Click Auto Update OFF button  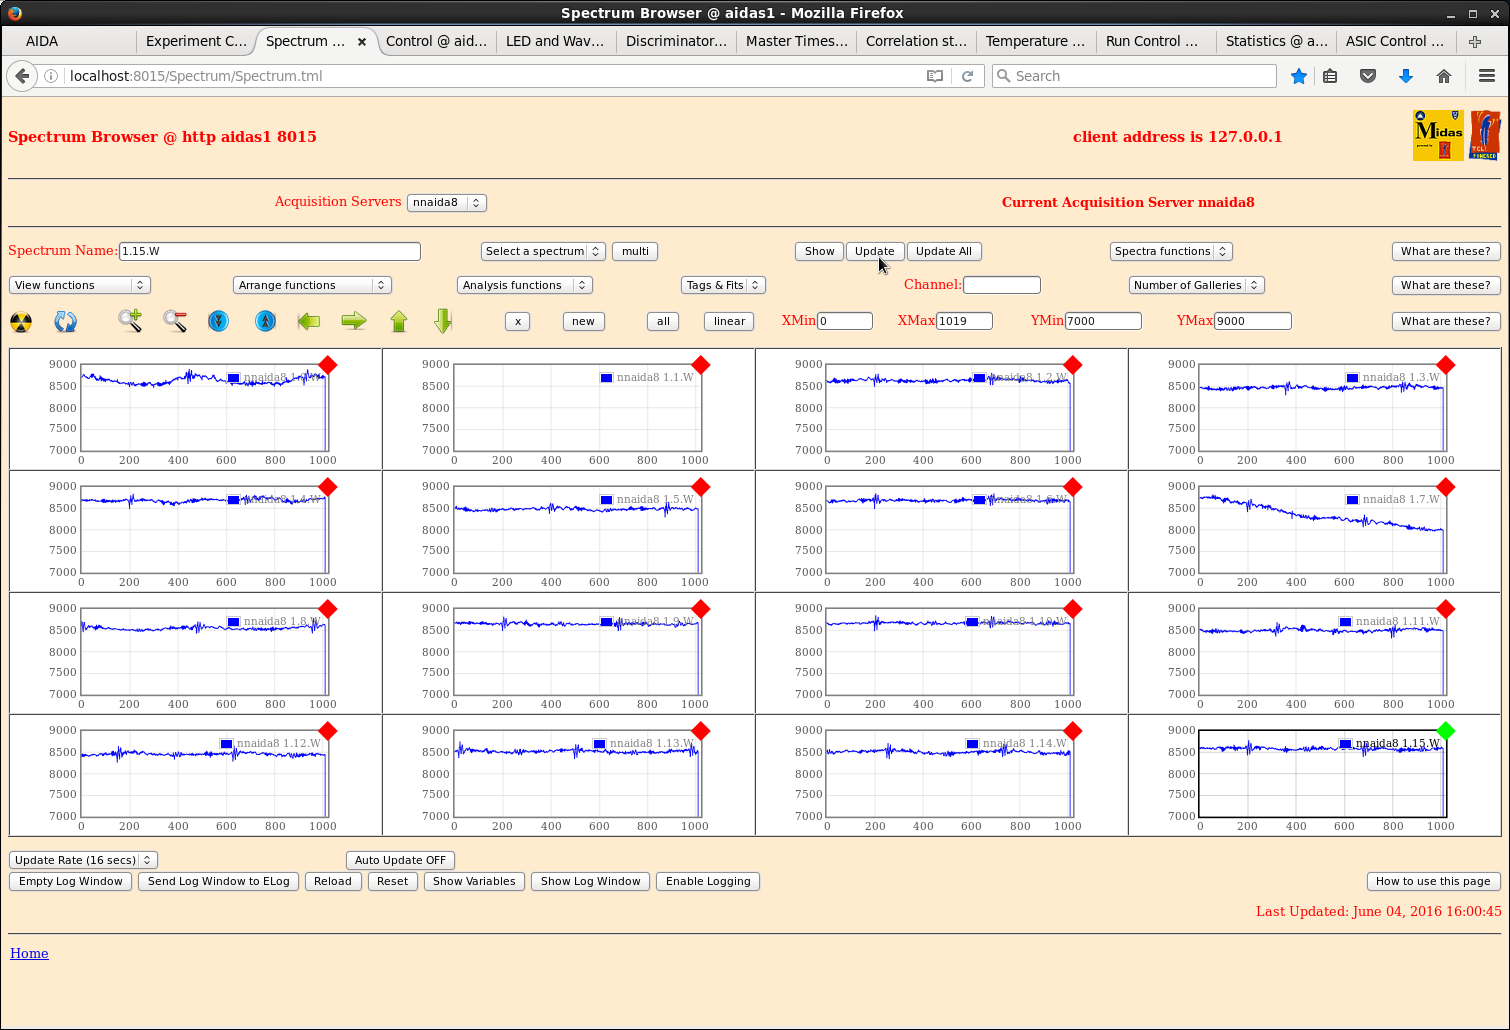coord(400,860)
